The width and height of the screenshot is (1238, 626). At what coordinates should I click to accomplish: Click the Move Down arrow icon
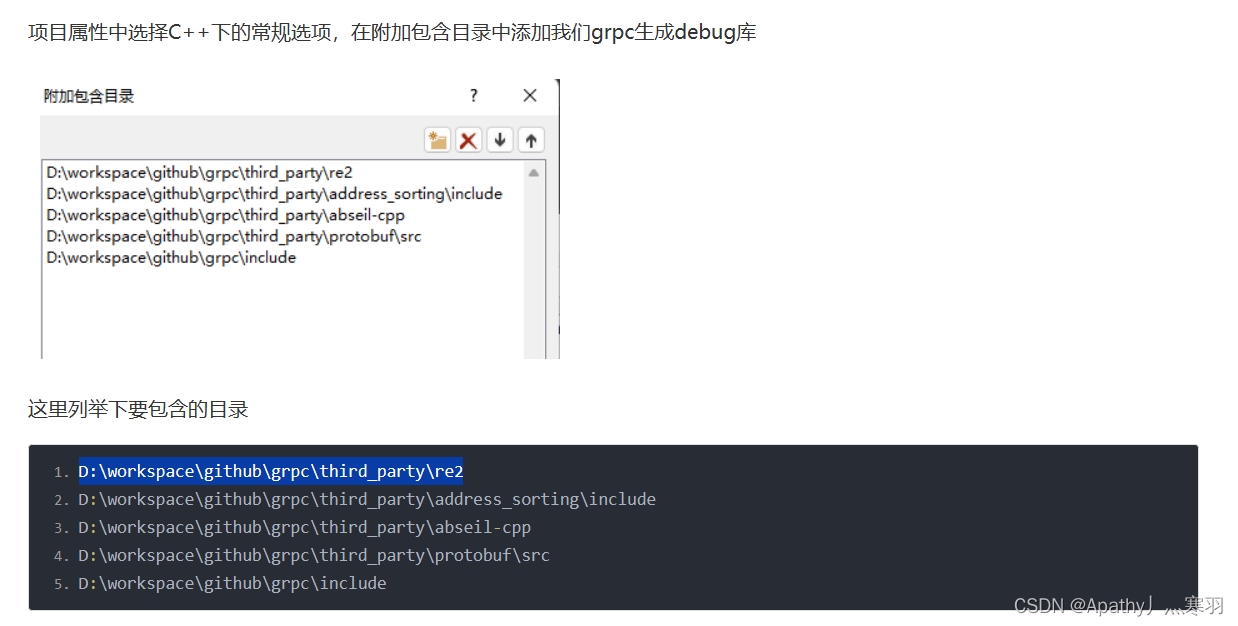[499, 139]
